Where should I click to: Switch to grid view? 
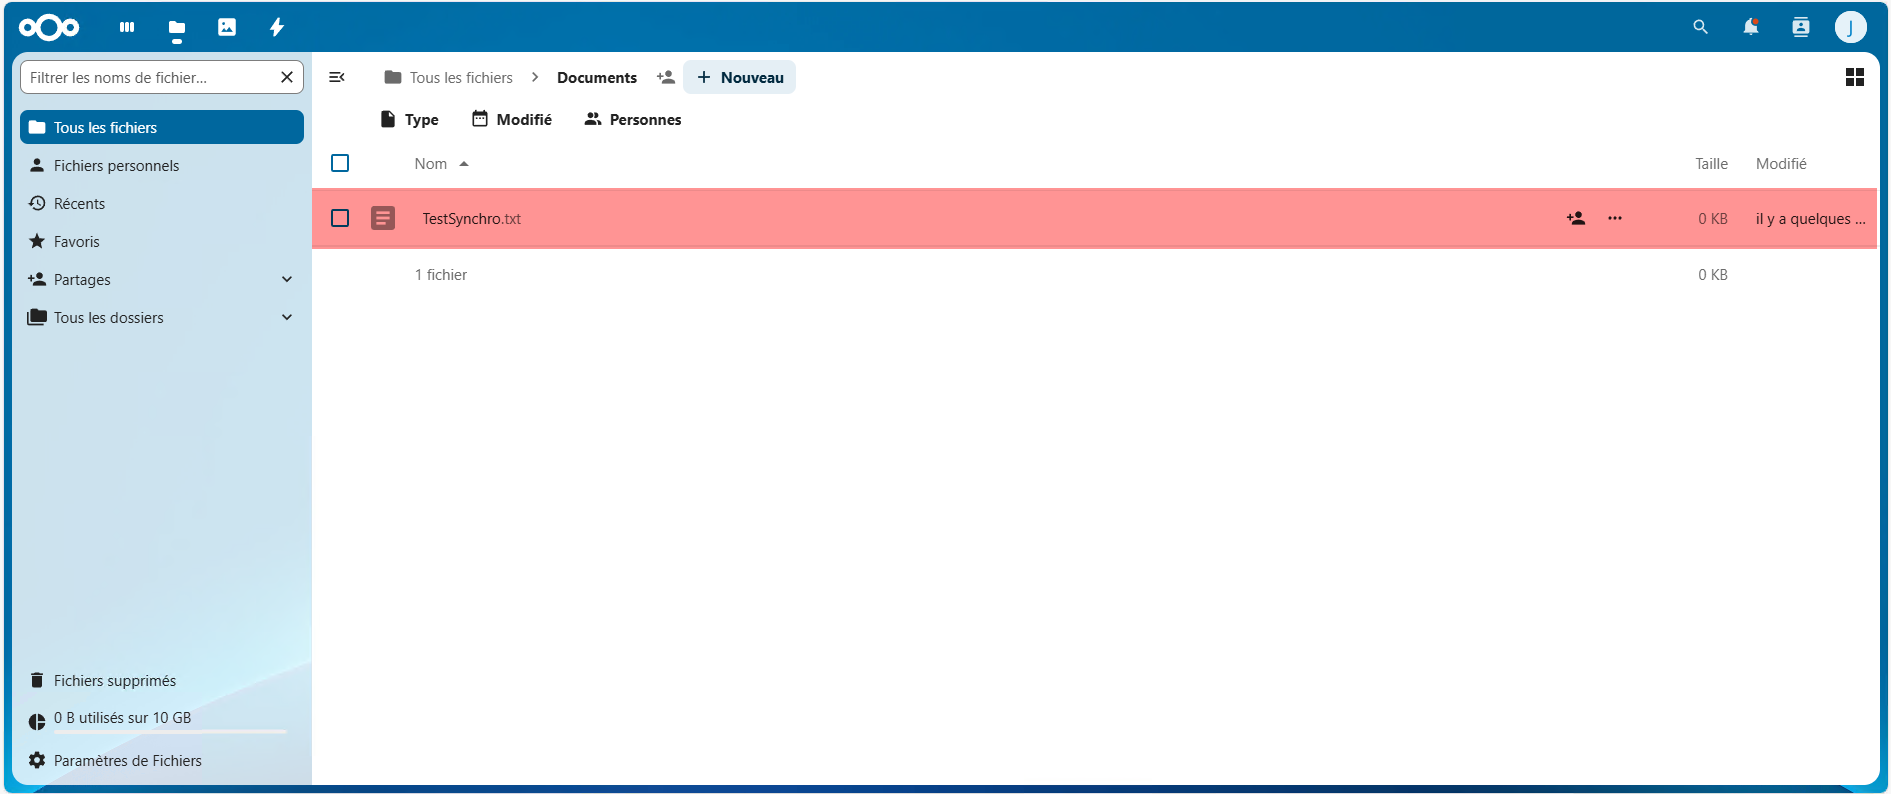(x=1854, y=77)
